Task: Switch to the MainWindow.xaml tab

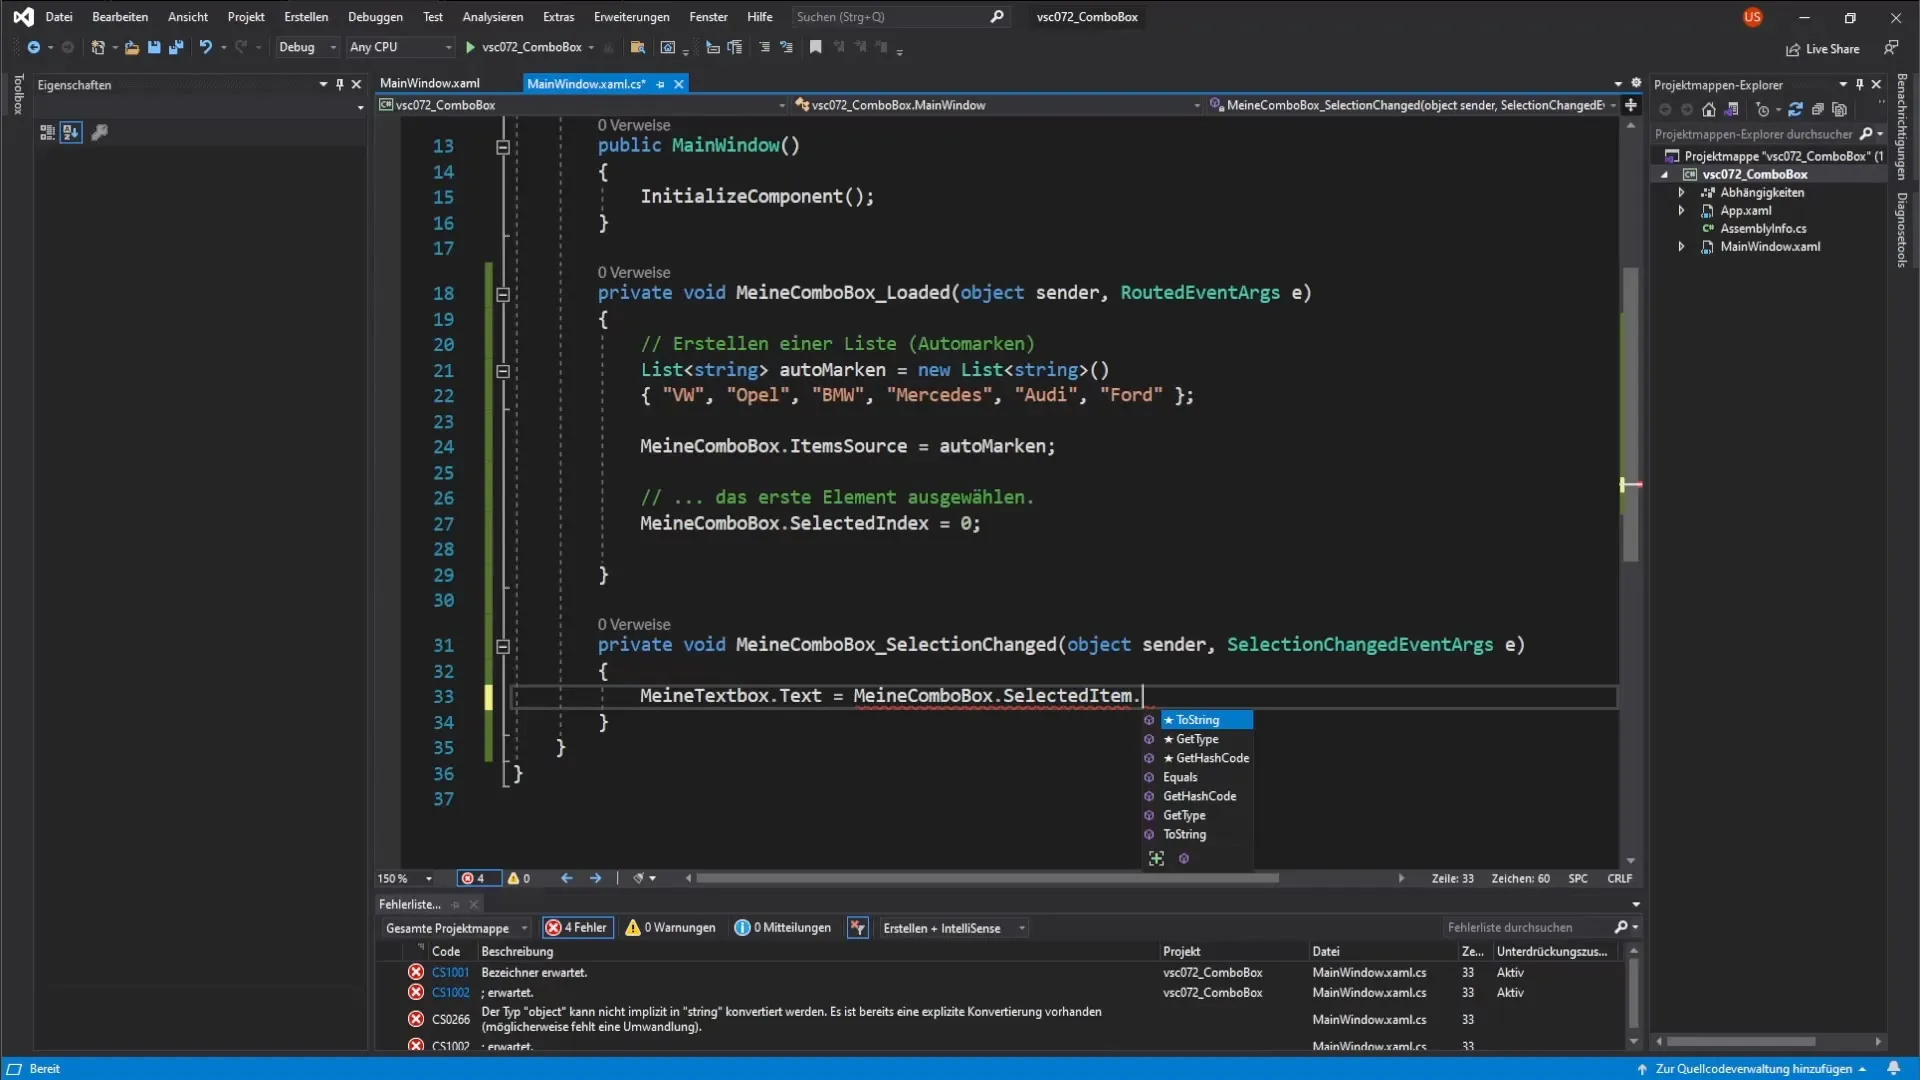Action: click(430, 84)
